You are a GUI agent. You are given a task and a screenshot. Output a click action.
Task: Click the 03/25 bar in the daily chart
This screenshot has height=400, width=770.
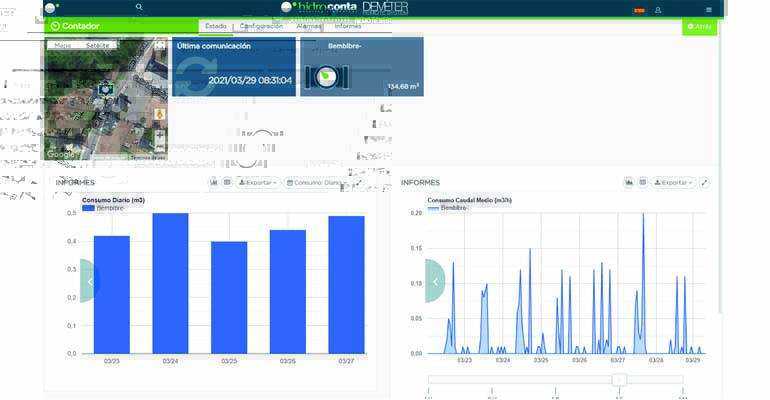(229, 297)
